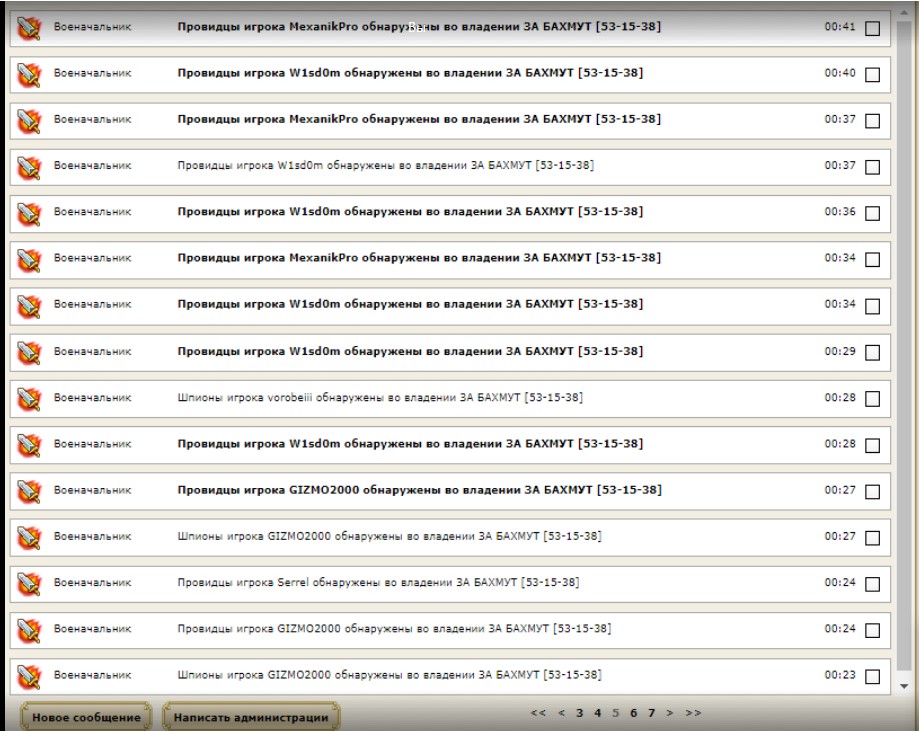The height and width of the screenshot is (731, 919).
Task: Click the icon on the 00:23 GIZMO2000 spies message
Action: coord(29,676)
